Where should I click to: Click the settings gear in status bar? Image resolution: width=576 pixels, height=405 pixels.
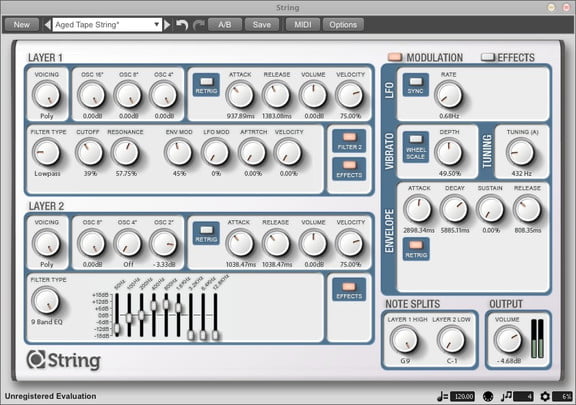545,397
